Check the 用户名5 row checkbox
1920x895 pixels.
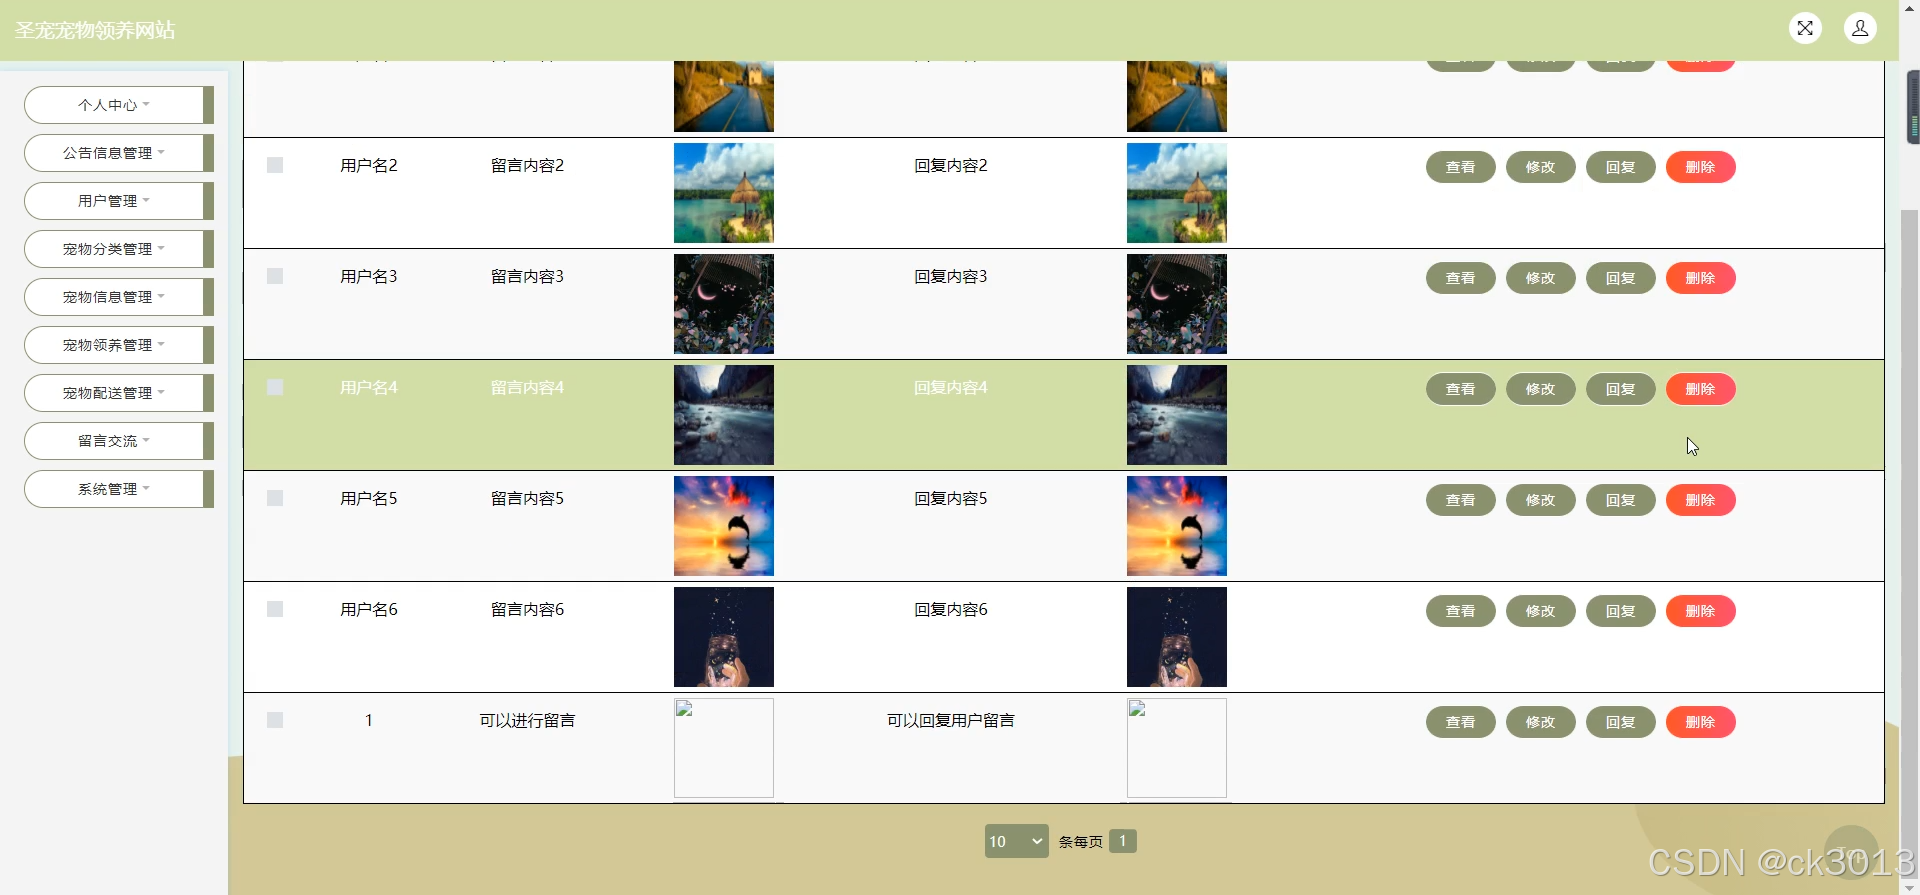pos(275,498)
